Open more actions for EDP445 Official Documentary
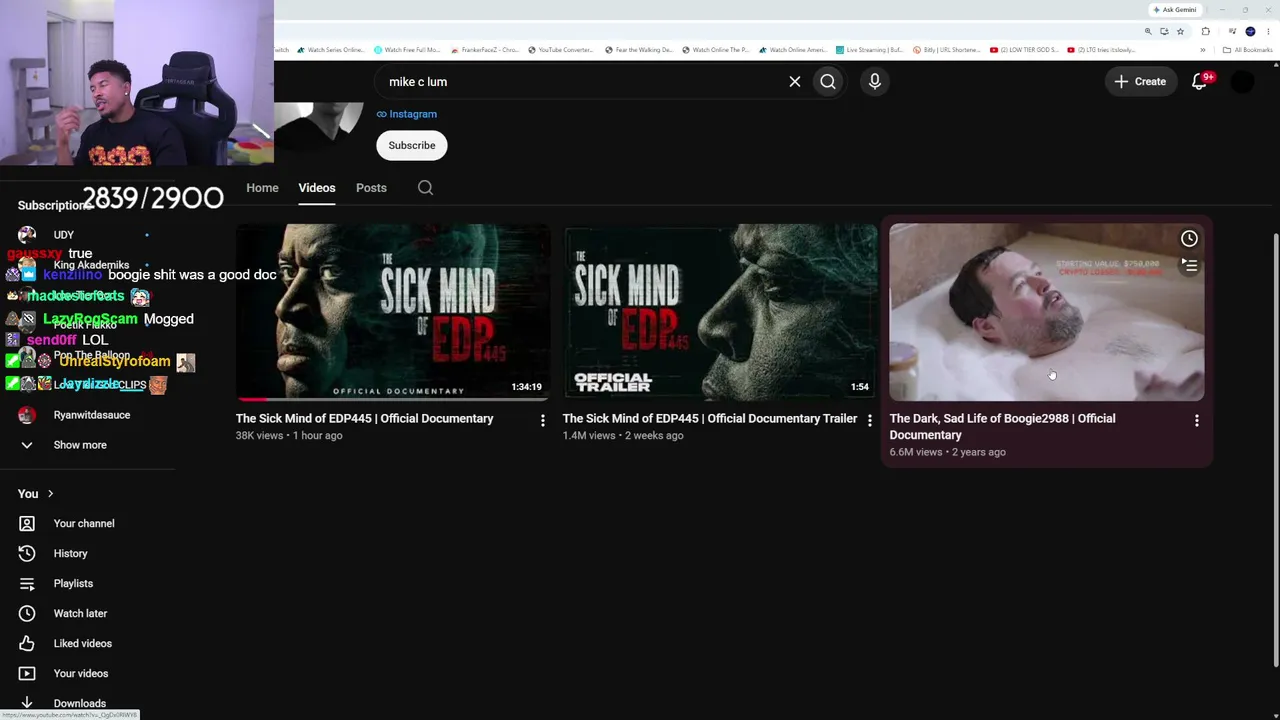This screenshot has width=1280, height=720. point(543,421)
